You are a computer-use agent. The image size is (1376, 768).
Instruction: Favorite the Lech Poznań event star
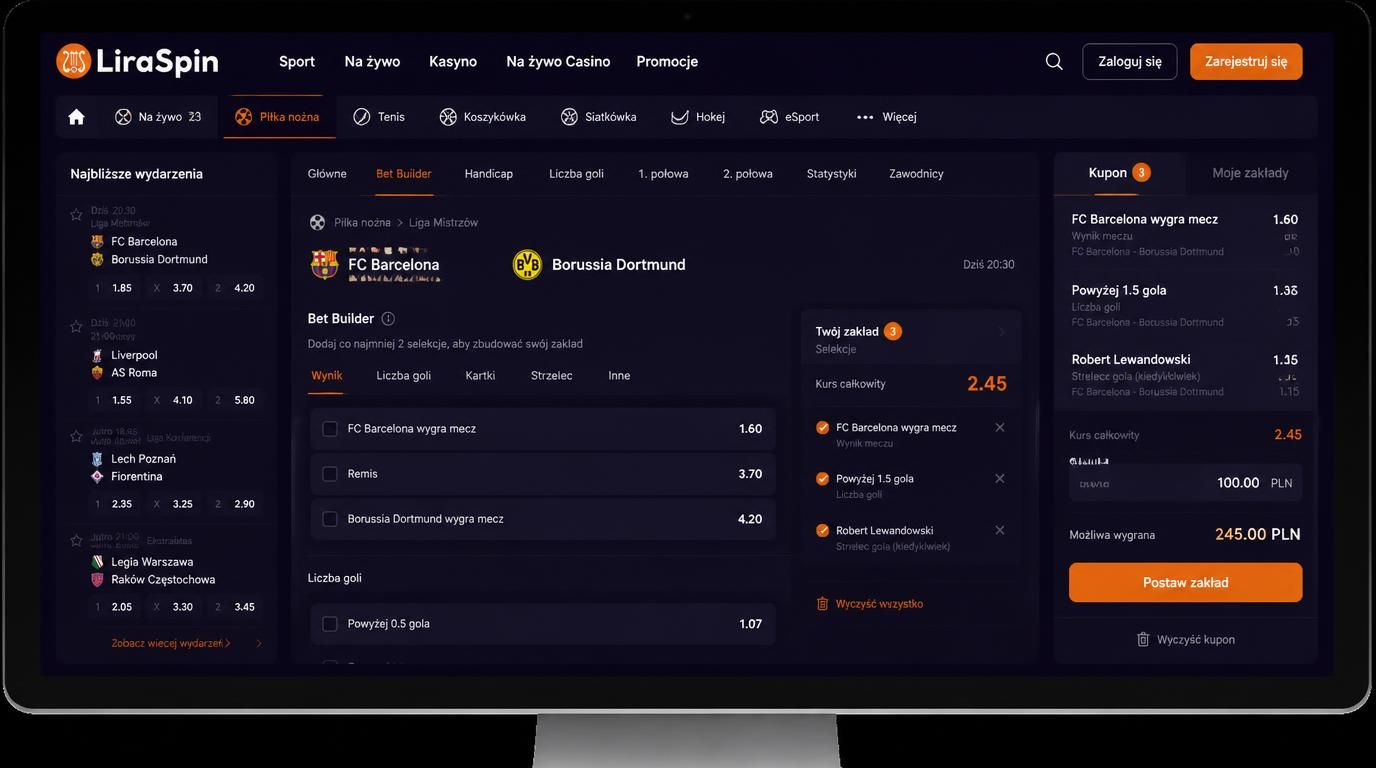pyautogui.click(x=76, y=436)
